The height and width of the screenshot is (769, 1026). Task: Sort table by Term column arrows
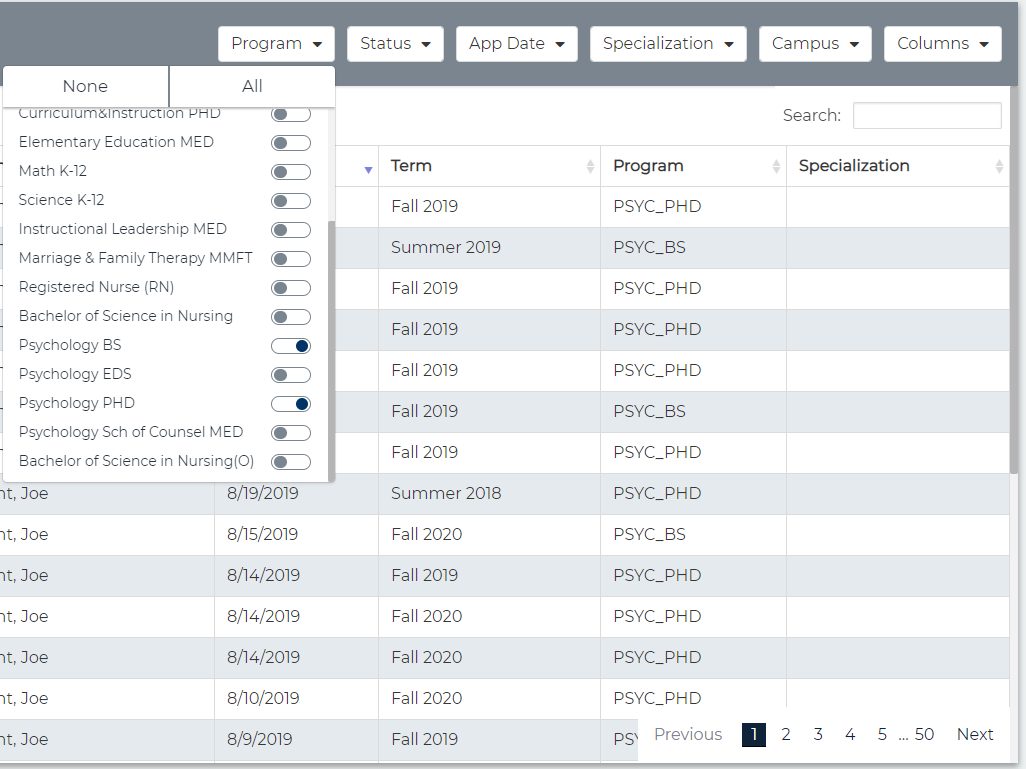click(x=590, y=167)
